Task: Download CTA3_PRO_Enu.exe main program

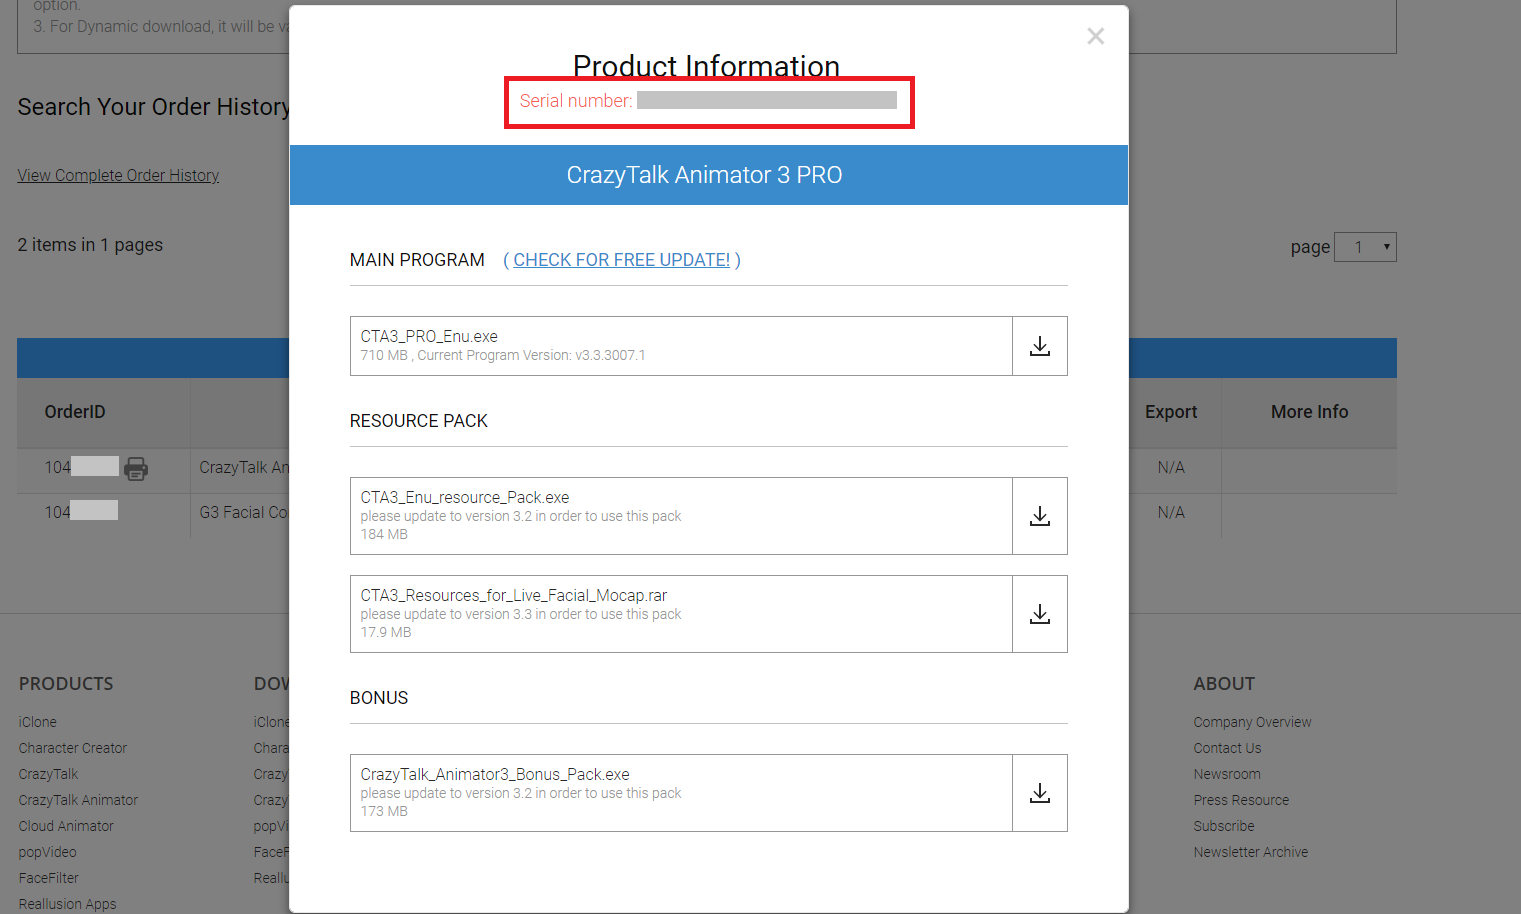Action: click(1040, 346)
